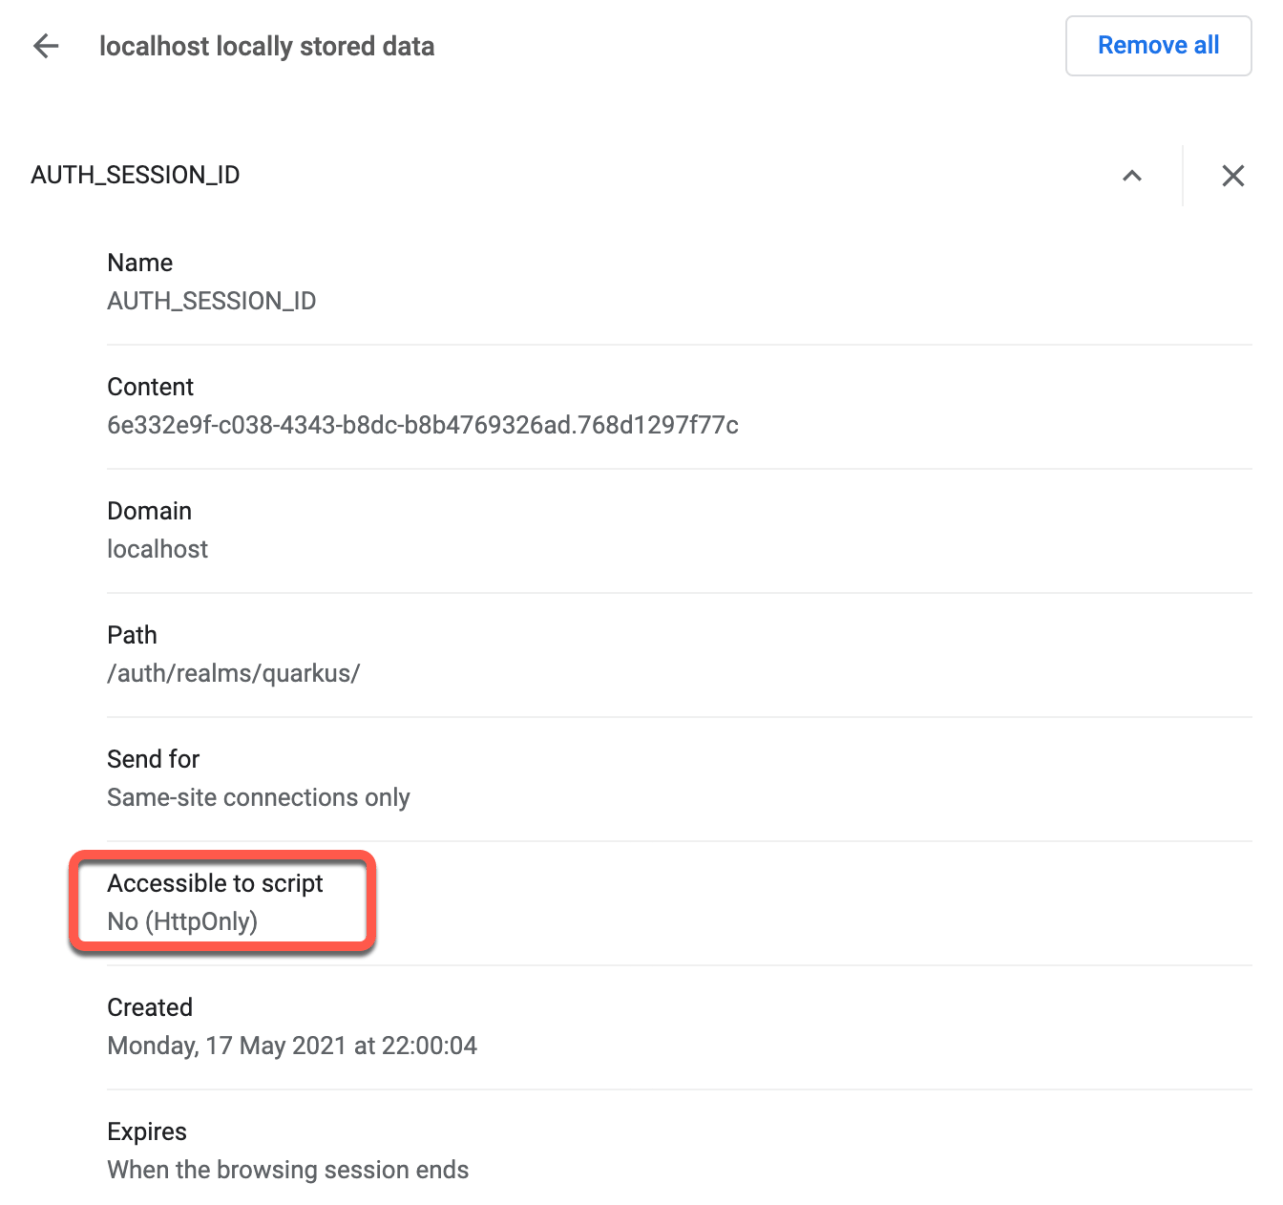The image size is (1283, 1205).
Task: Click the back arrow to return to site data list
Action: (45, 46)
